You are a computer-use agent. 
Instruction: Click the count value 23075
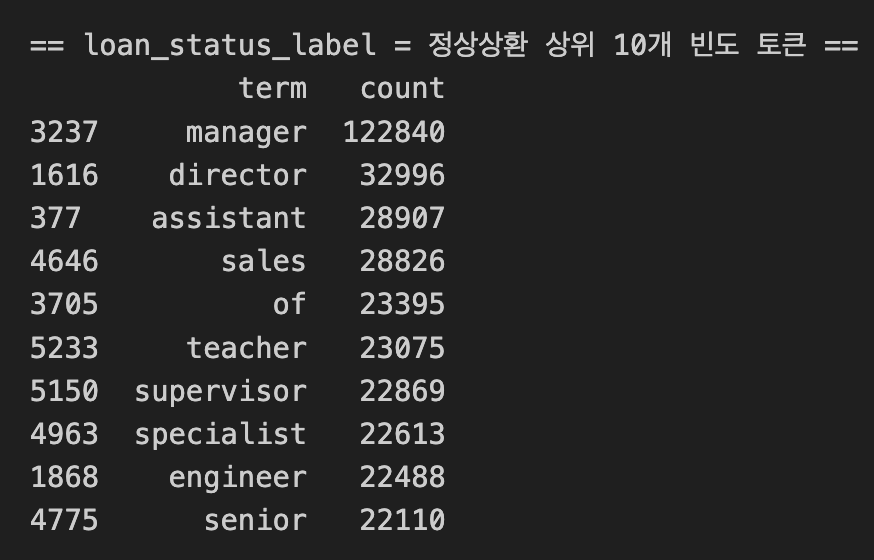click(x=402, y=348)
